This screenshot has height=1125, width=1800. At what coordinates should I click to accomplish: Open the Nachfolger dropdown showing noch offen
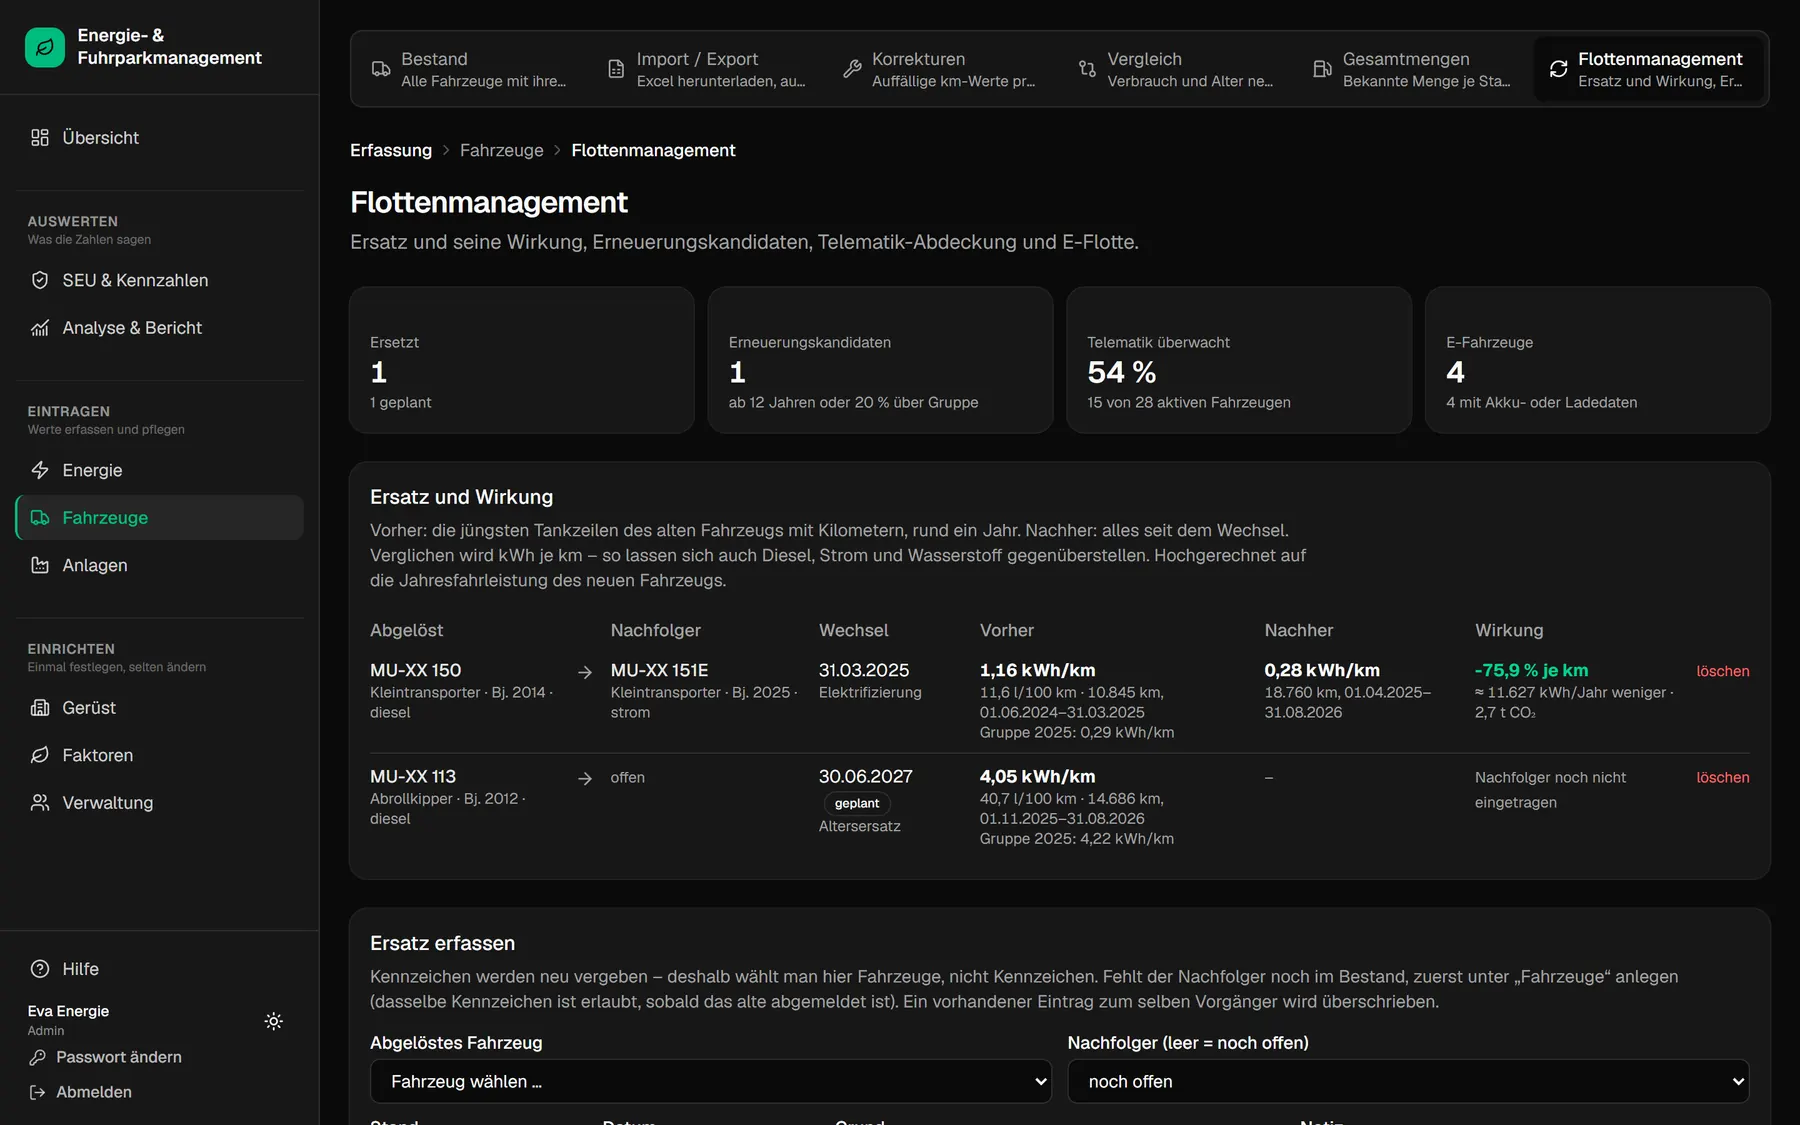(1408, 1082)
